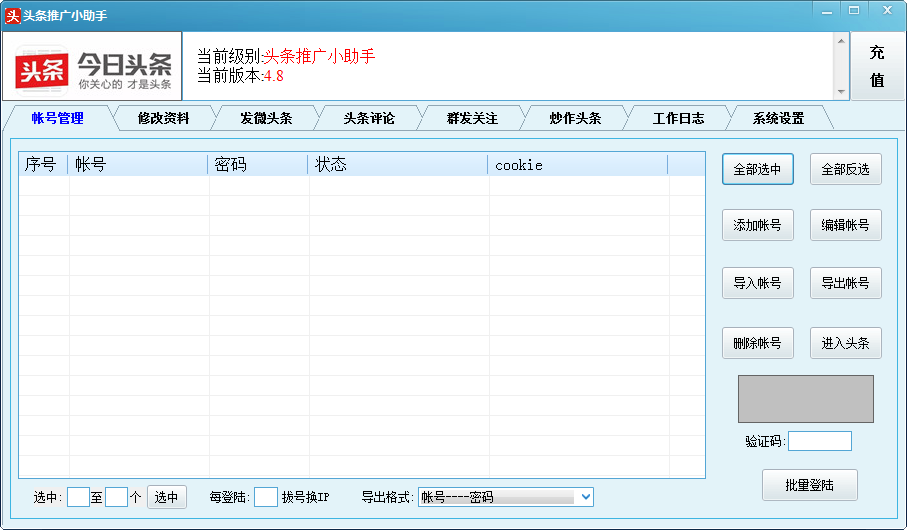Viewport: 907px width, 530px height.
Task: Click the 密码 column header
Action: point(257,165)
